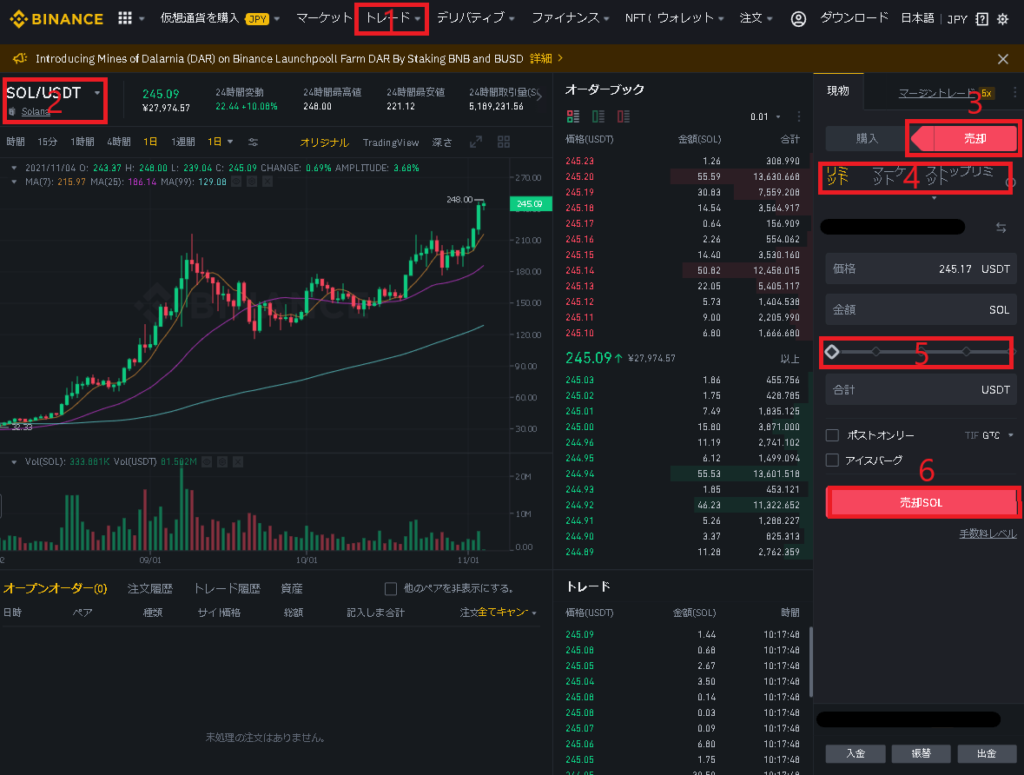Viewport: 1024px width, 775px height.
Task: Collapse the Vol indicator row arrow
Action: click(x=14, y=462)
